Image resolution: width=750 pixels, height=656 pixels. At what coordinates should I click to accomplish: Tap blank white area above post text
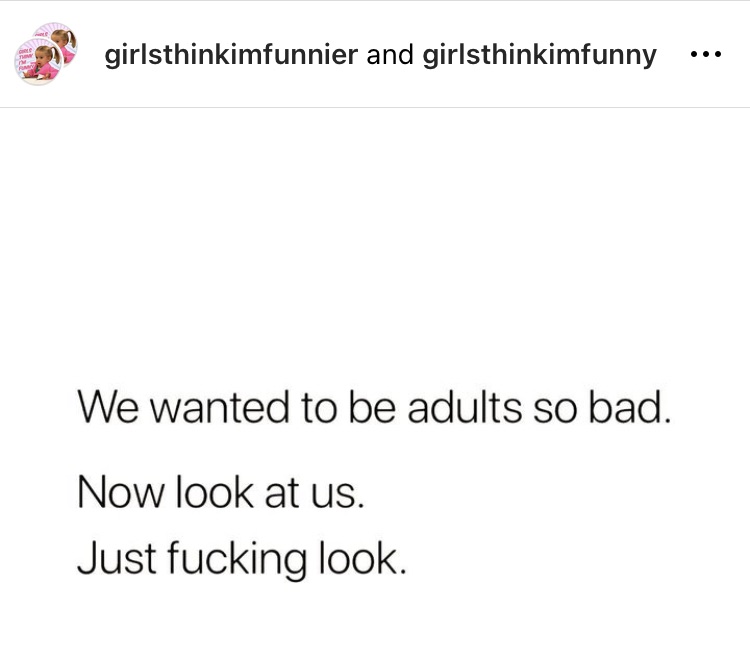375,239
